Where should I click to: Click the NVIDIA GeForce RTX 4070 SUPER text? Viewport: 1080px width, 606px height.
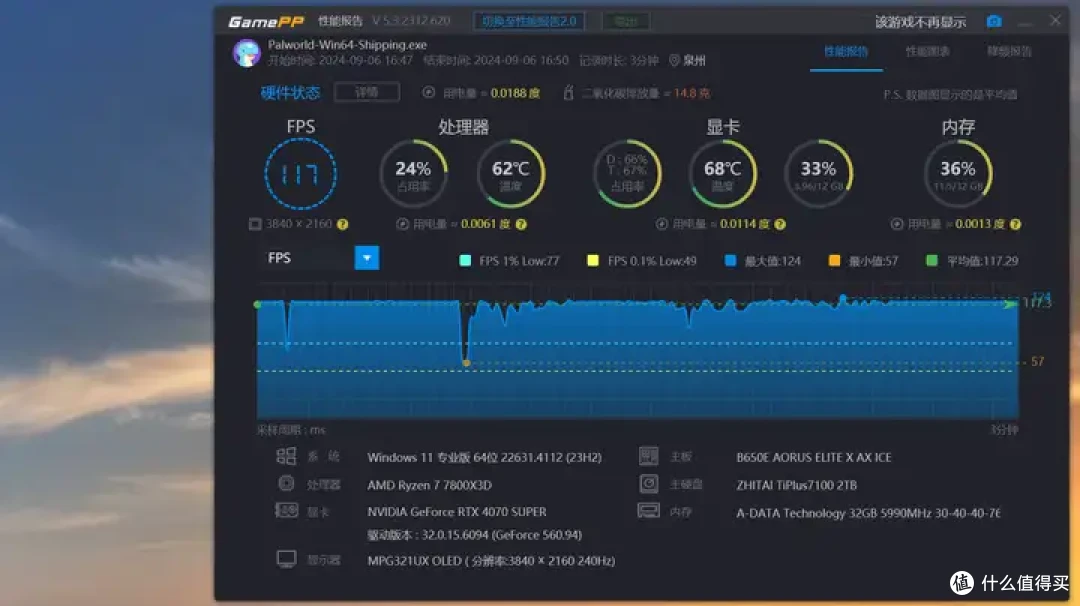click(x=457, y=512)
